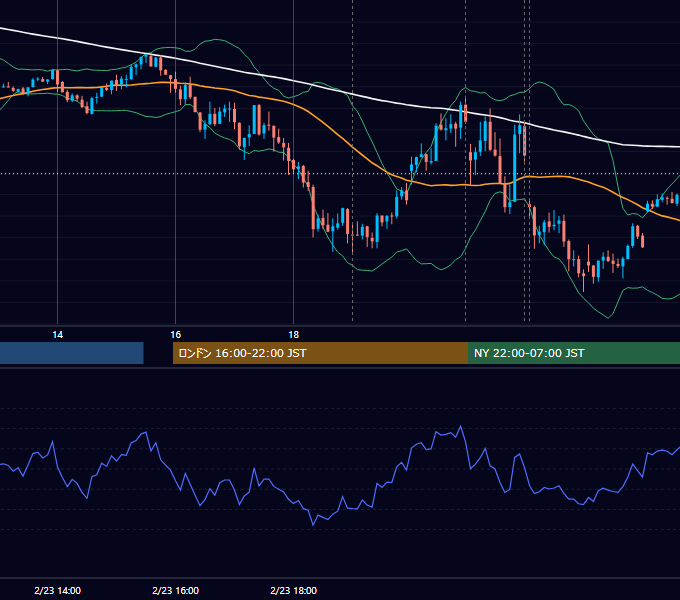Click the unlabeled blue session bar

tap(72, 353)
